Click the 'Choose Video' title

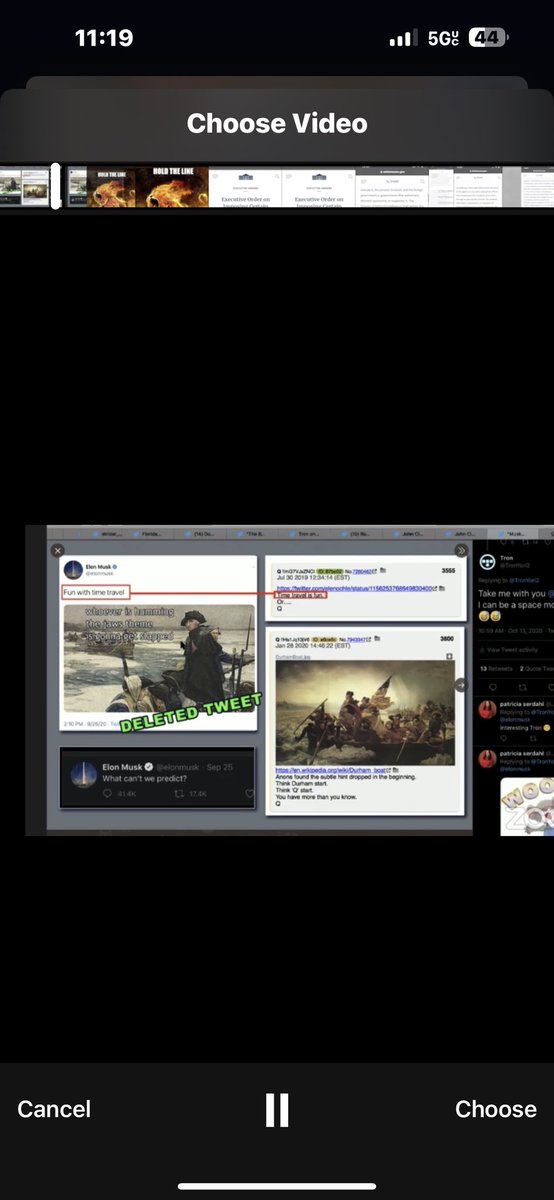coord(277,124)
